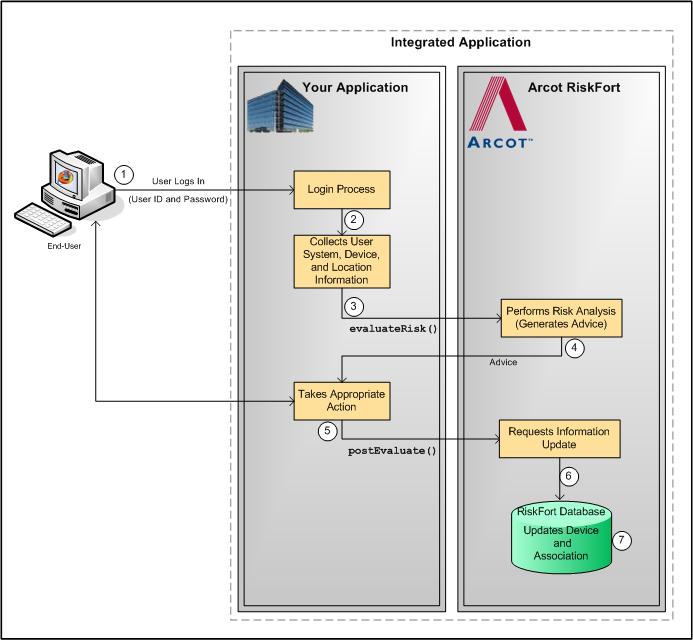The image size is (693, 640).
Task: Select the Takes Appropriate Action box
Action: pos(342,401)
